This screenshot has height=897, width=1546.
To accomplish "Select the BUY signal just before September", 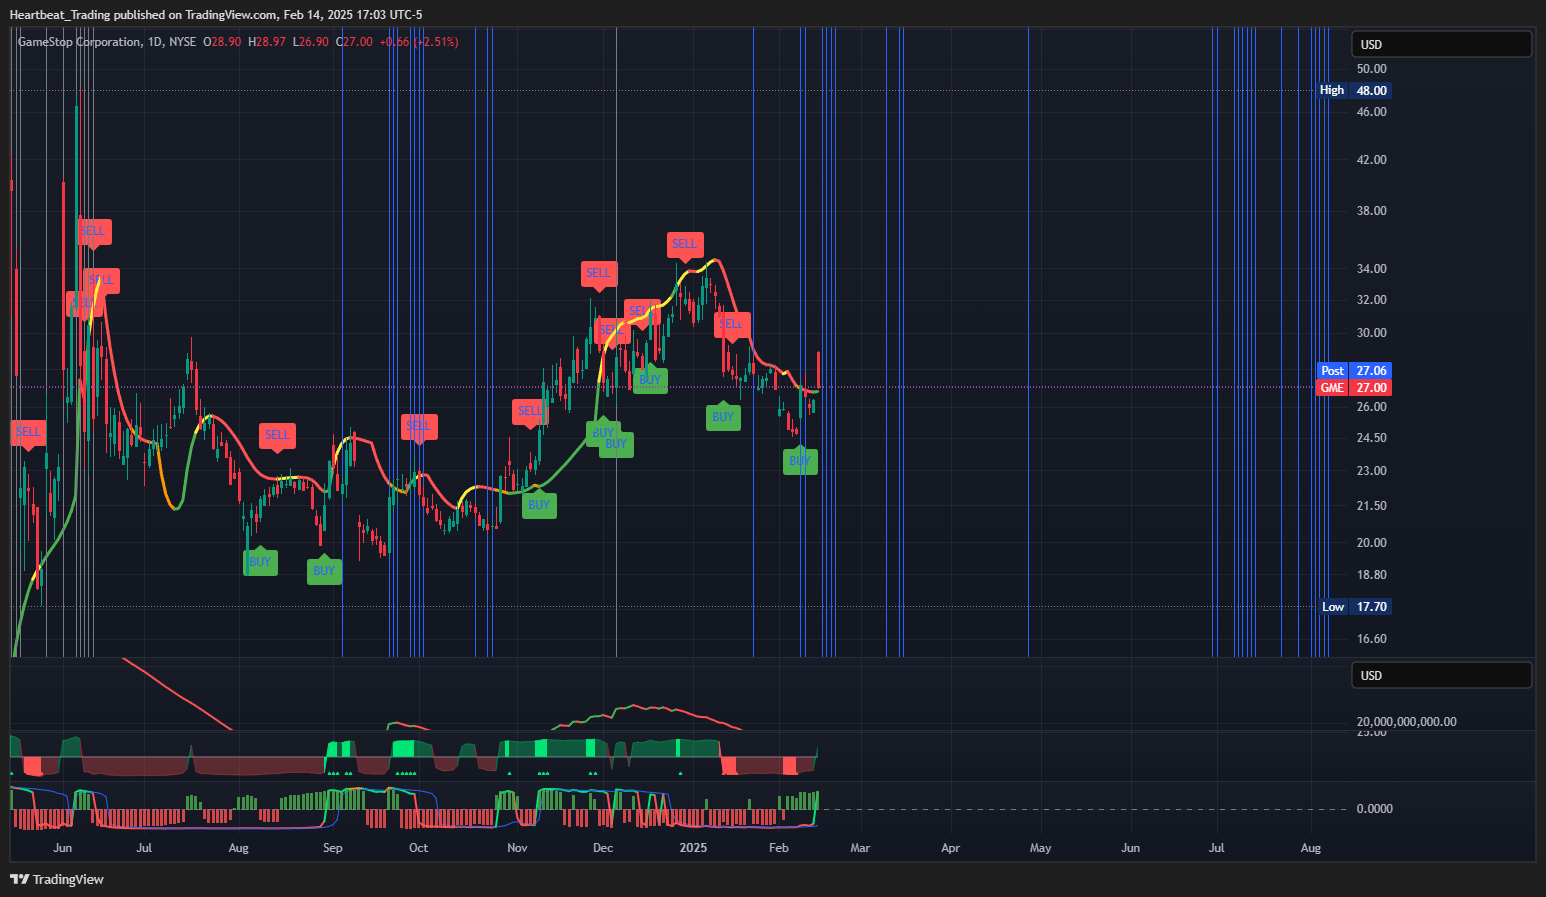I will tap(324, 571).
